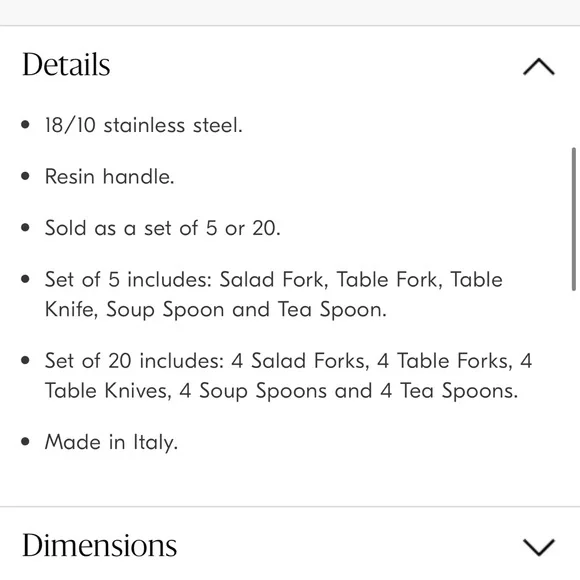This screenshot has width=580, height=580.
Task: Click the bullet dot beside Sold as a set
Action: coord(25,227)
